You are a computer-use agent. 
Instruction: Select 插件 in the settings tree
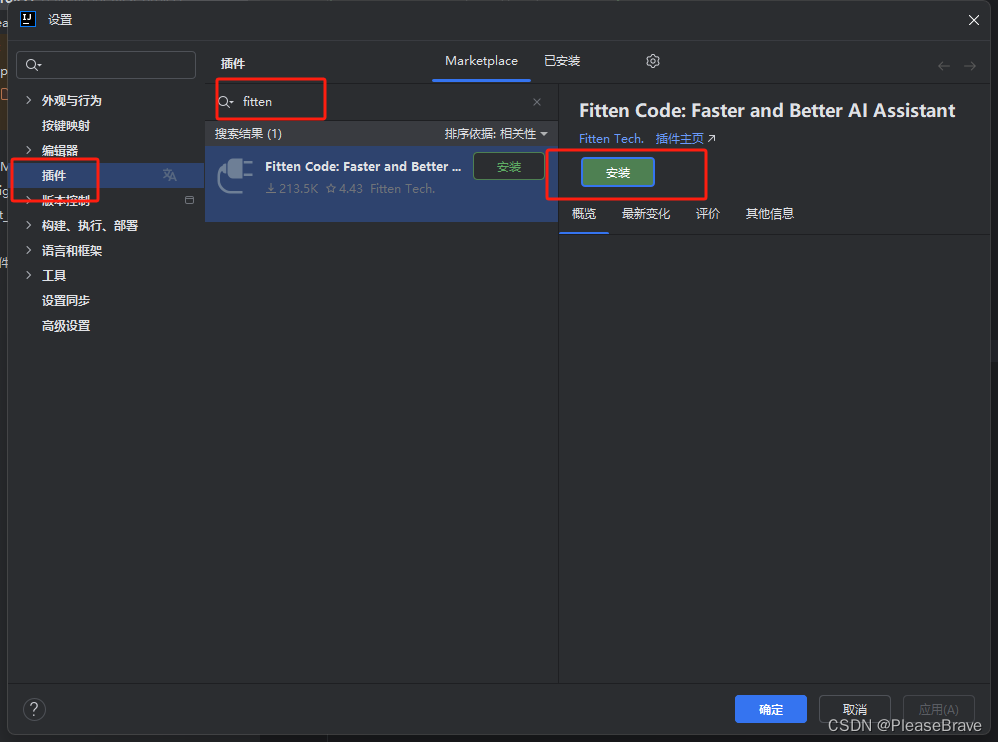pos(54,176)
